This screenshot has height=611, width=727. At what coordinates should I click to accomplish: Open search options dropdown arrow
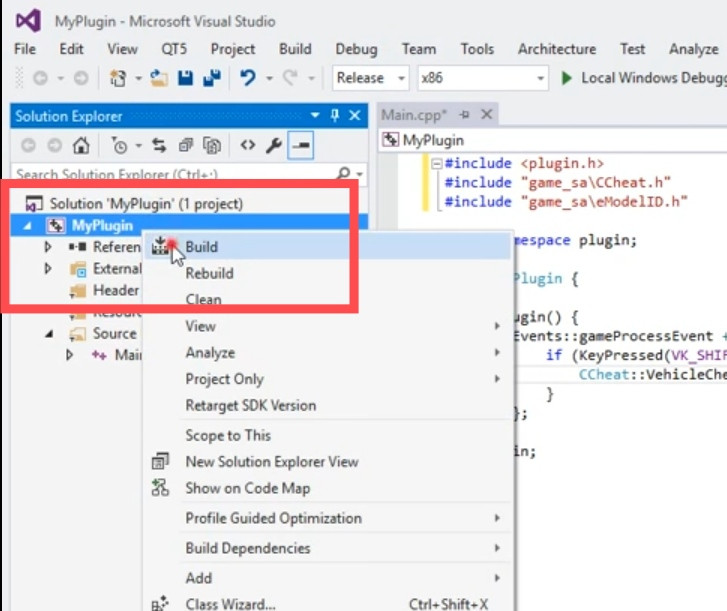tap(360, 174)
